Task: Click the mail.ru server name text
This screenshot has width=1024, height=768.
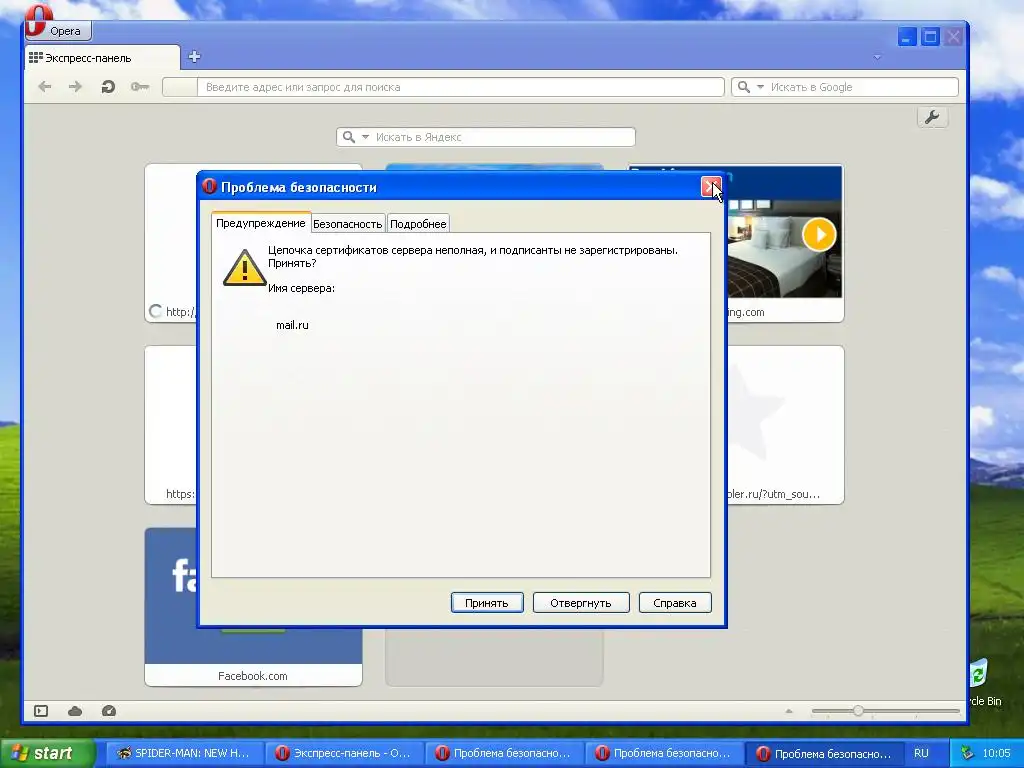Action: click(292, 325)
